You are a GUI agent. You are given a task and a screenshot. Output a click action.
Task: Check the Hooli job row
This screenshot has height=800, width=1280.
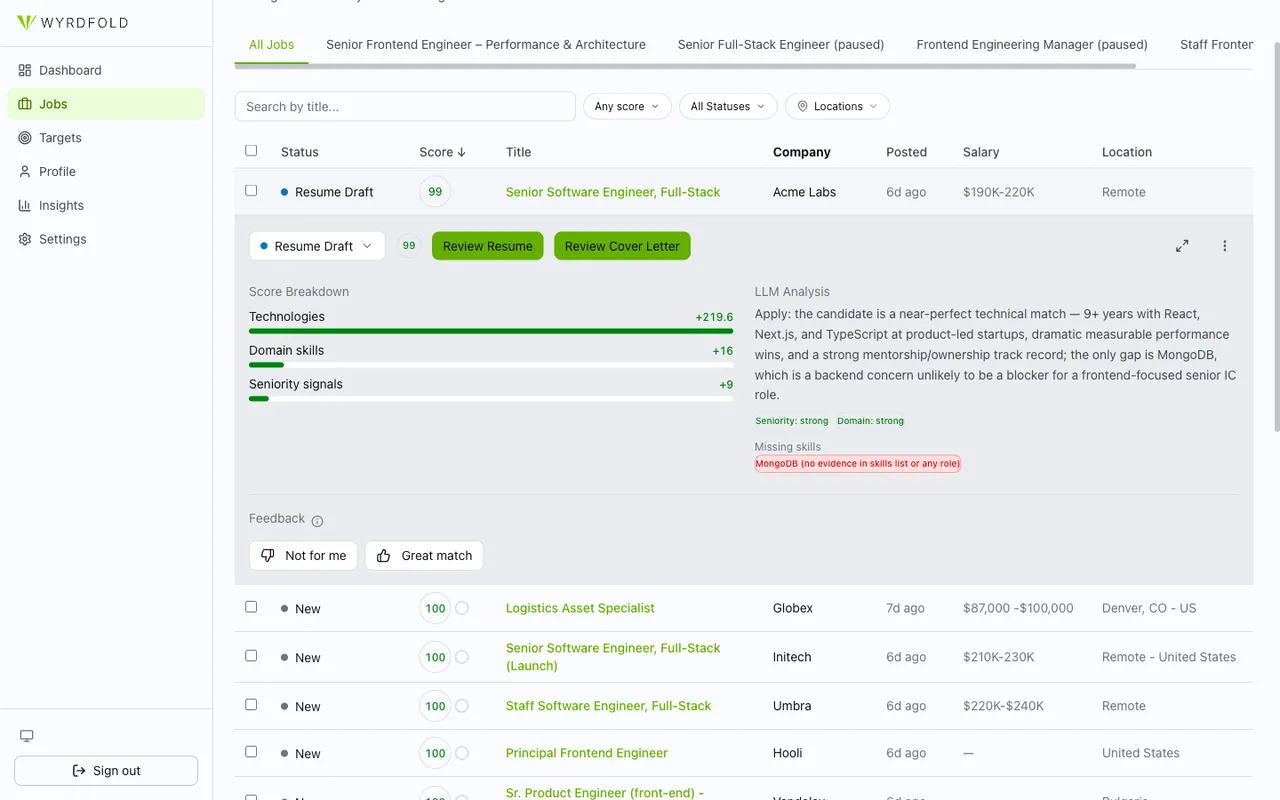[x=251, y=752]
